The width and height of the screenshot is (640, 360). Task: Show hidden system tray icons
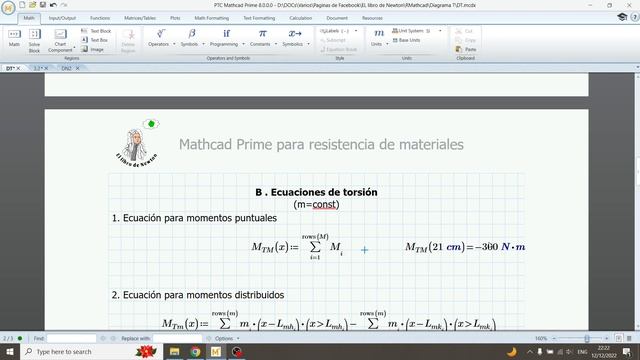[x=530, y=351]
